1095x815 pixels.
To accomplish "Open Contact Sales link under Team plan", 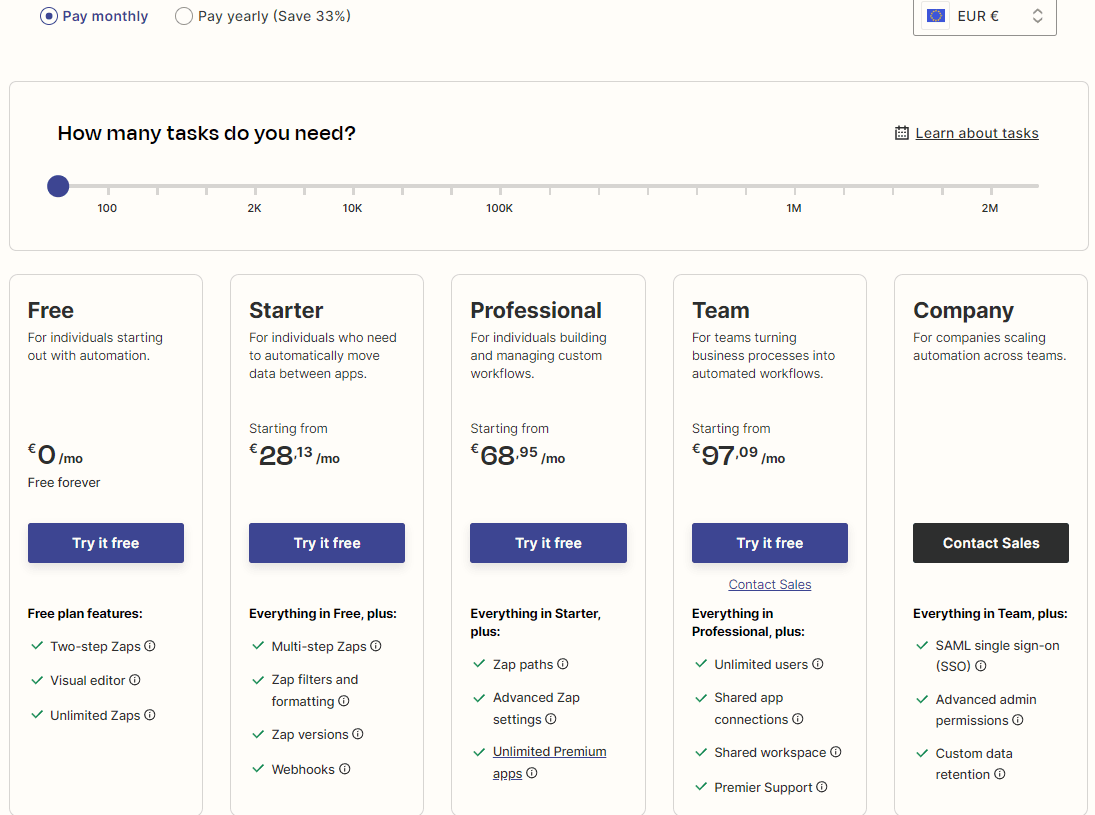I will [770, 585].
